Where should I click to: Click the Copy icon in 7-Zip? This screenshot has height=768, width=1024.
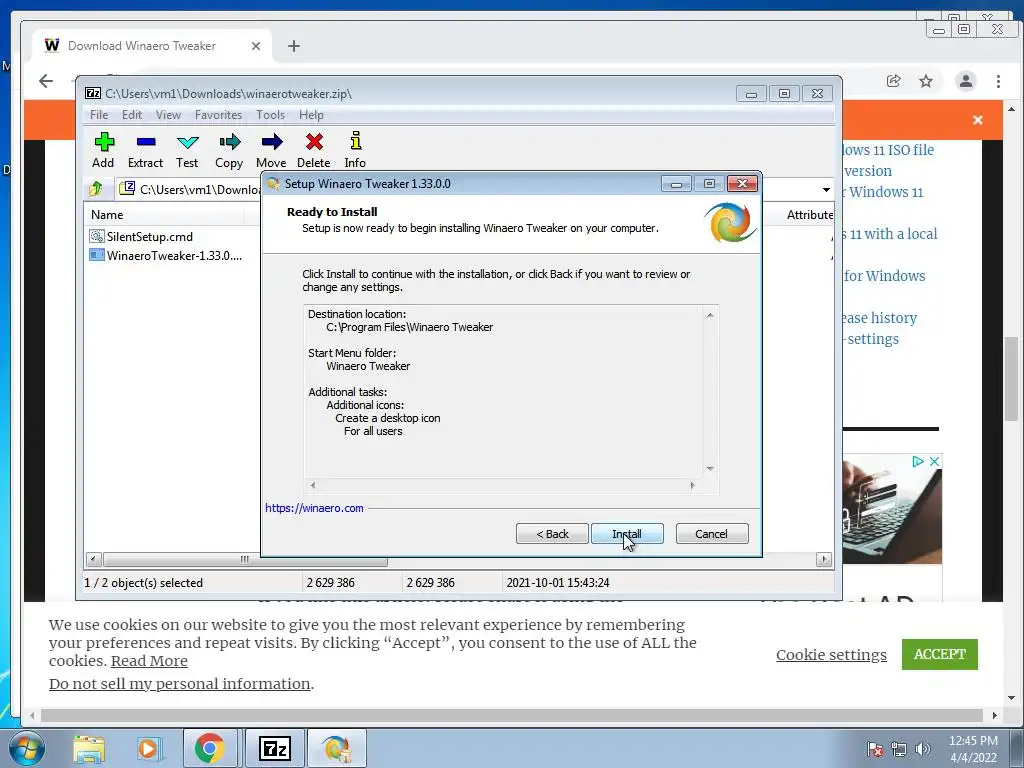pos(229,150)
